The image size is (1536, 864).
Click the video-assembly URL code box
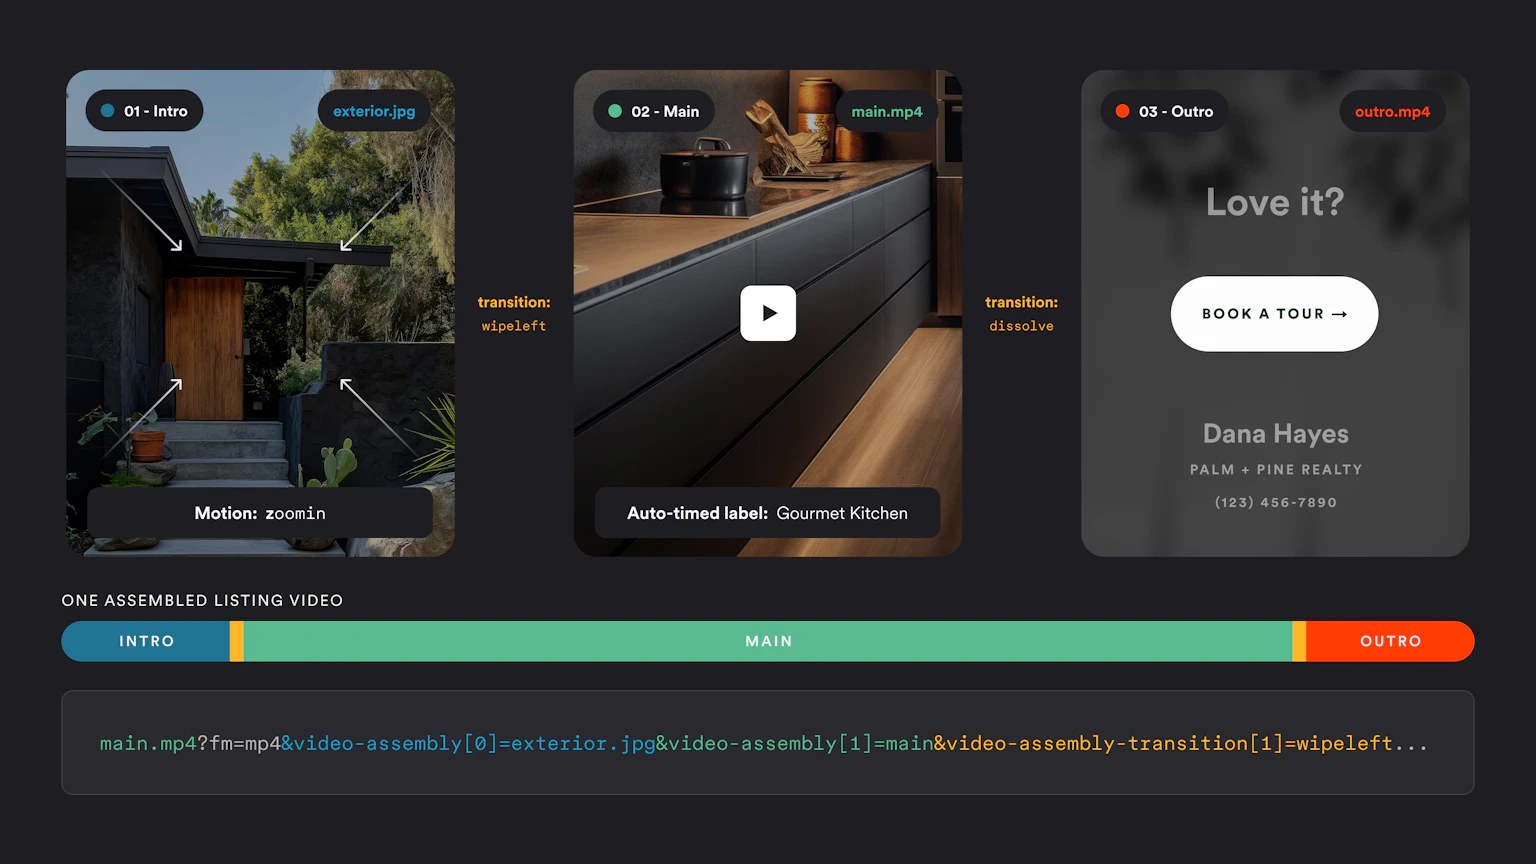(768, 742)
